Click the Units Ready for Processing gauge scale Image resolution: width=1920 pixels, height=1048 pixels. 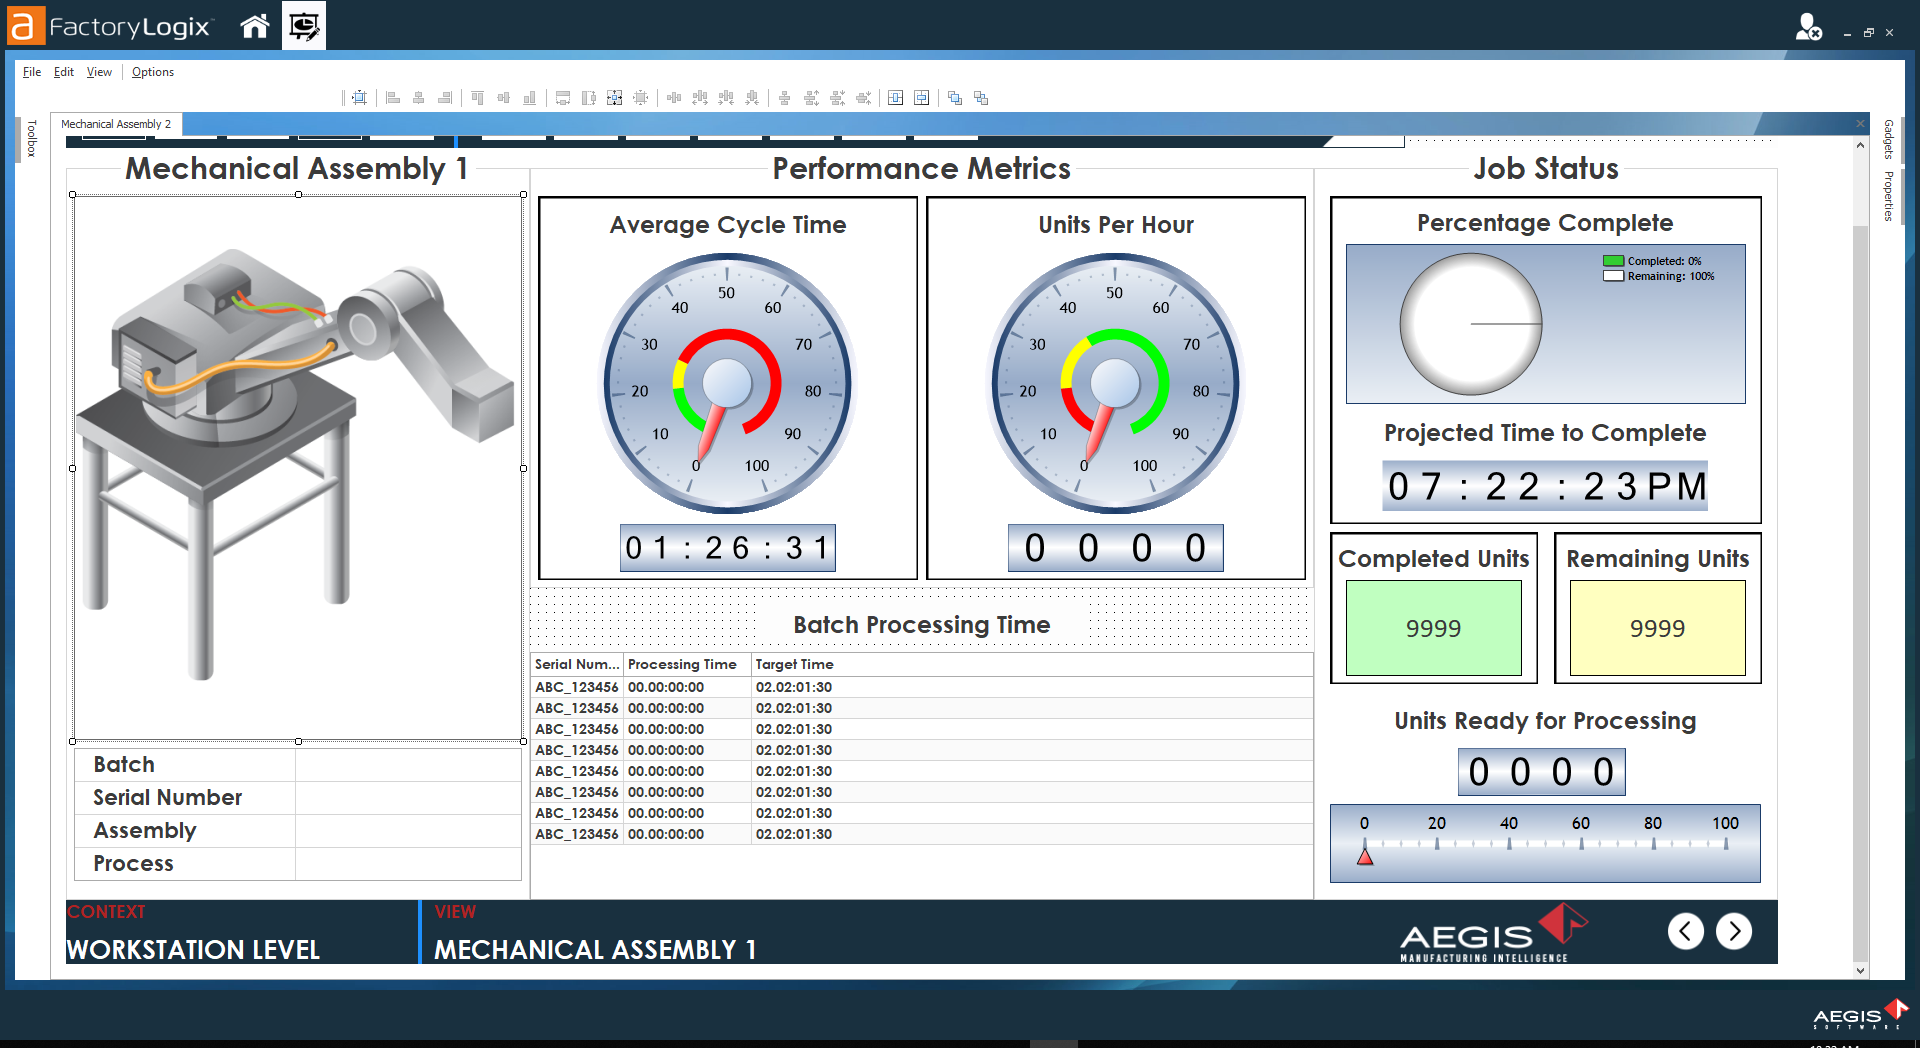[x=1544, y=843]
